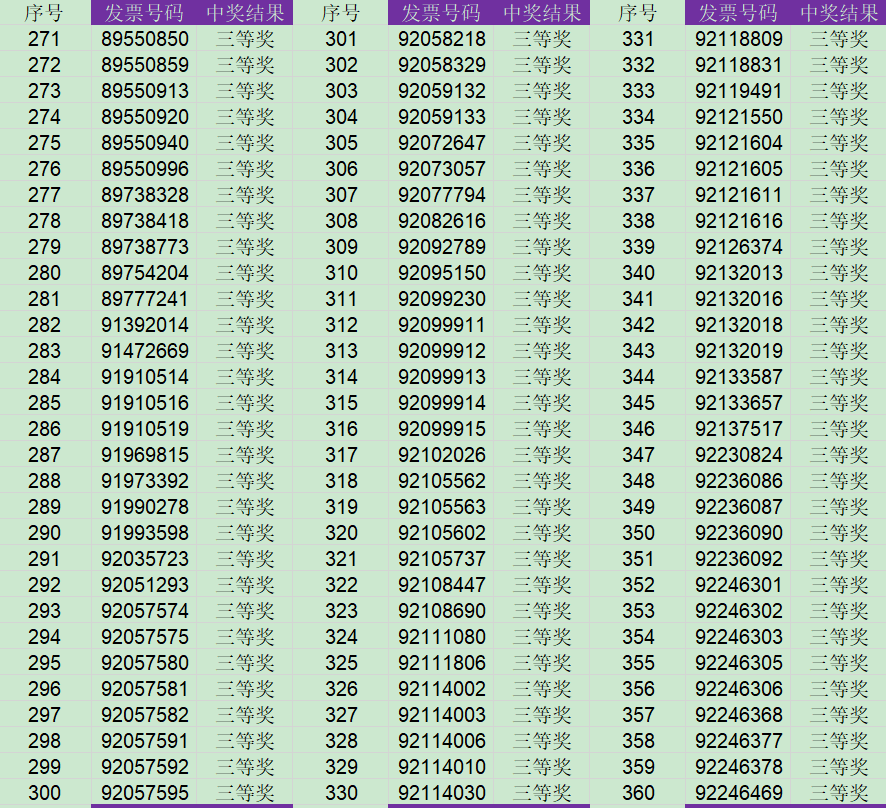This screenshot has width=886, height=808.
Task: Select invoice number 91392014
Action: click(x=145, y=325)
